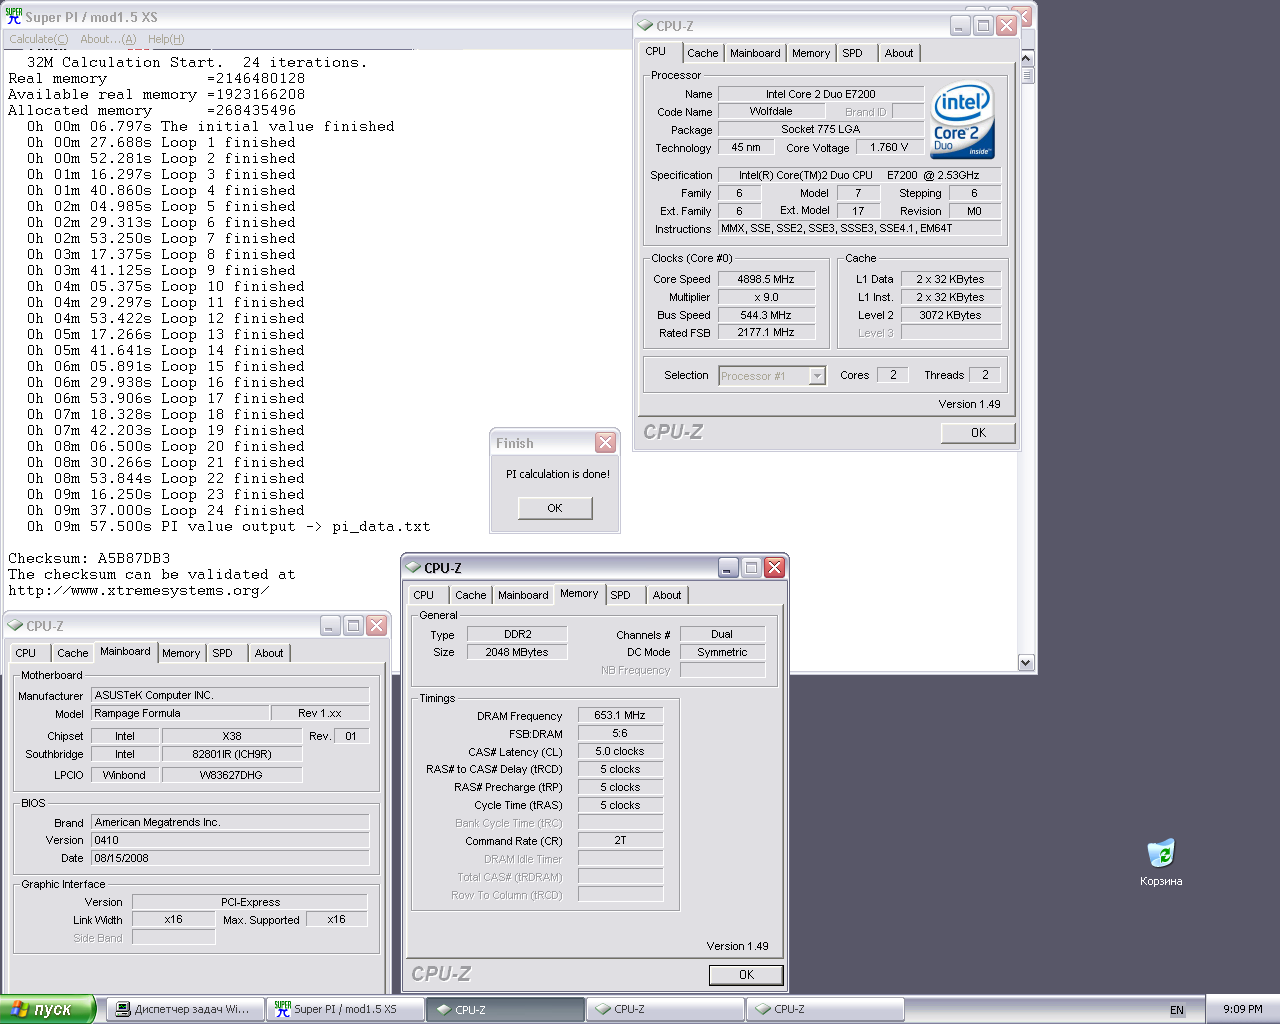Click the system tray clock 9:09 PM

[x=1243, y=1009]
